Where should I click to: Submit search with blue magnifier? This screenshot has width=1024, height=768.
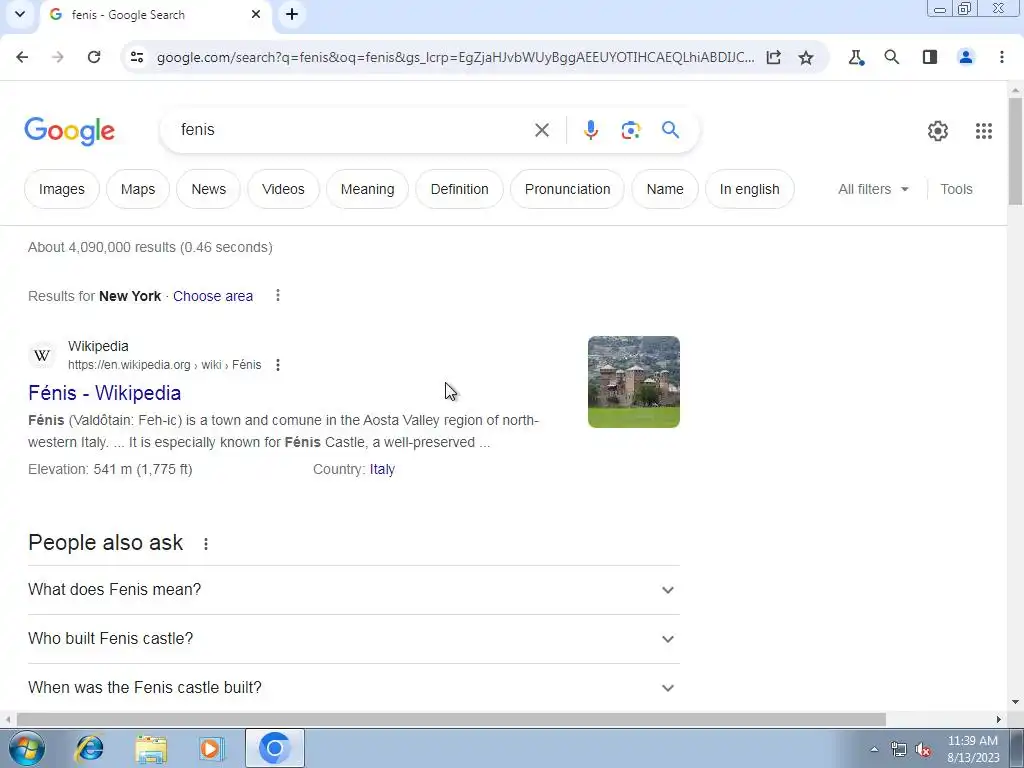click(671, 129)
